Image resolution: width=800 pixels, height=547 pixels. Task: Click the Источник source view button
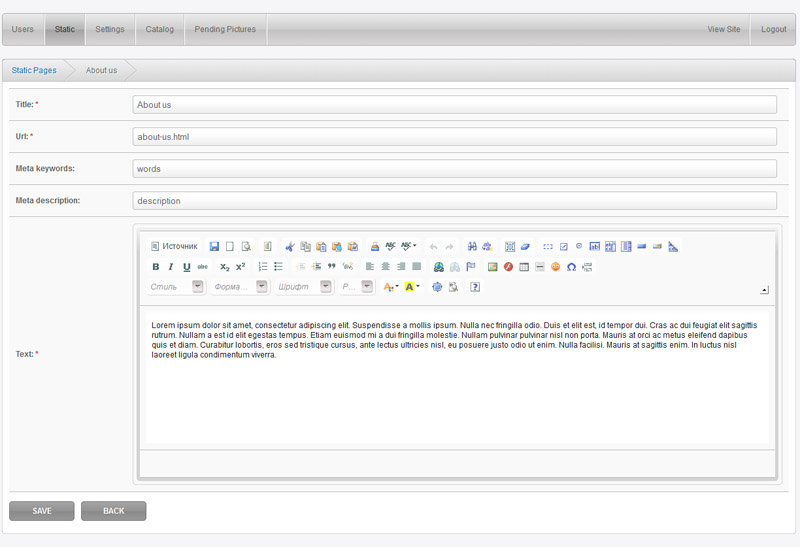click(x=174, y=246)
